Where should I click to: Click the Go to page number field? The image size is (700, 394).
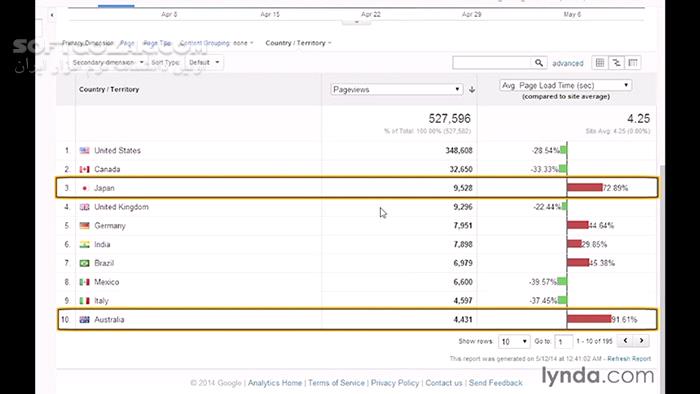[563, 341]
